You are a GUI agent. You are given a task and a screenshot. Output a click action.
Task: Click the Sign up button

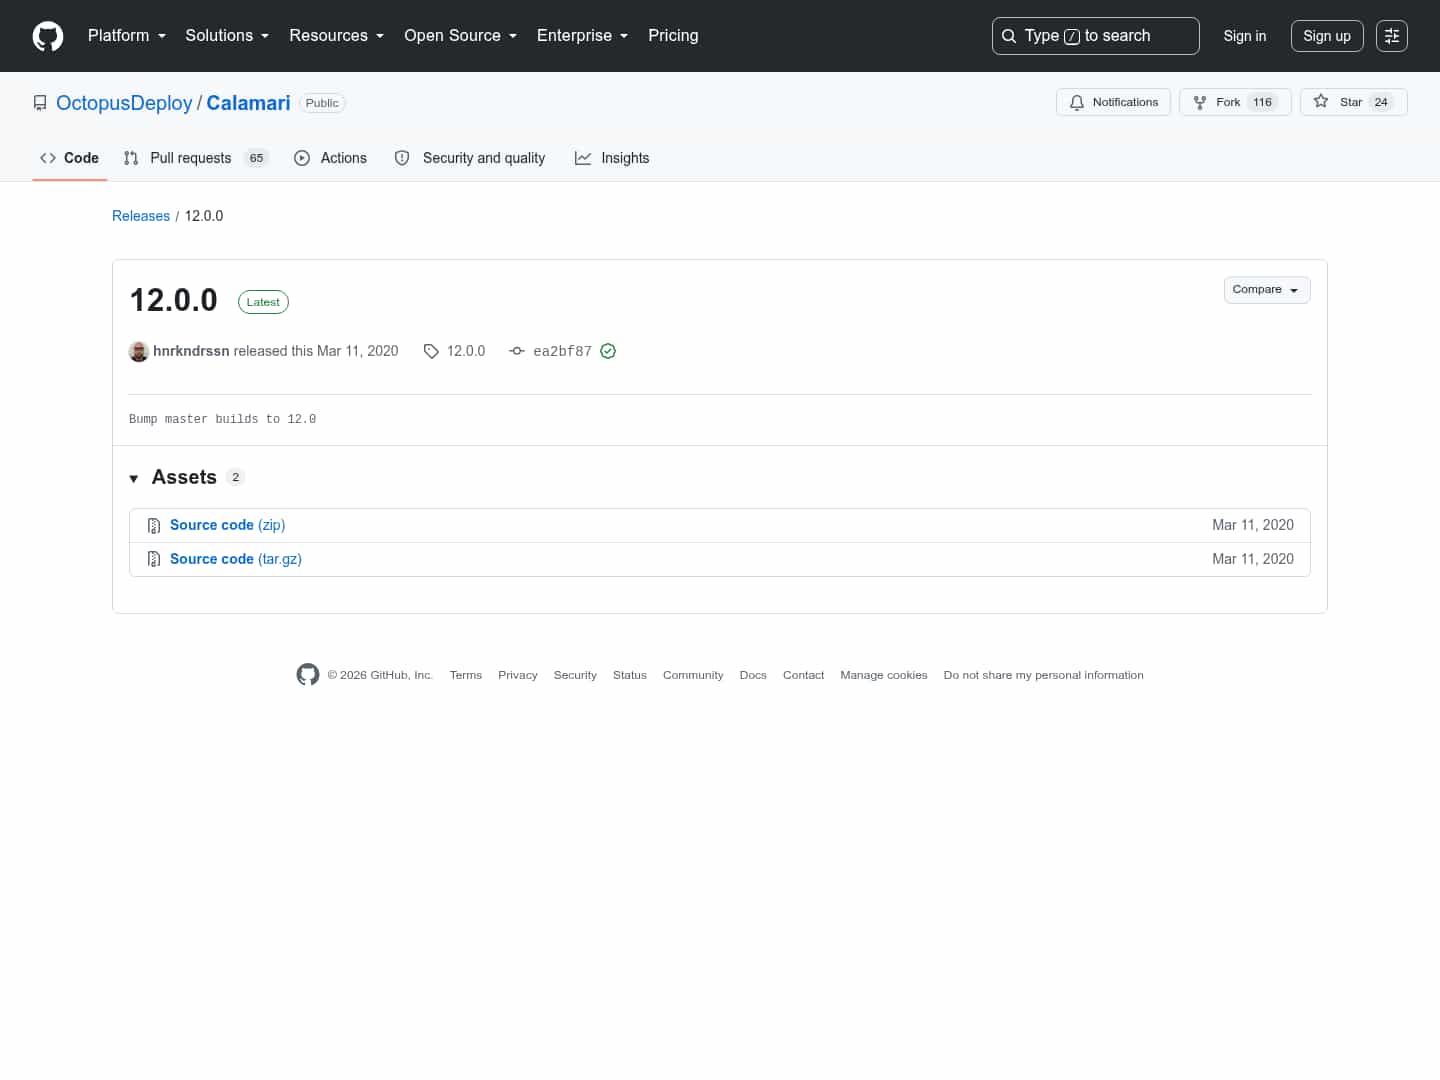(1326, 36)
